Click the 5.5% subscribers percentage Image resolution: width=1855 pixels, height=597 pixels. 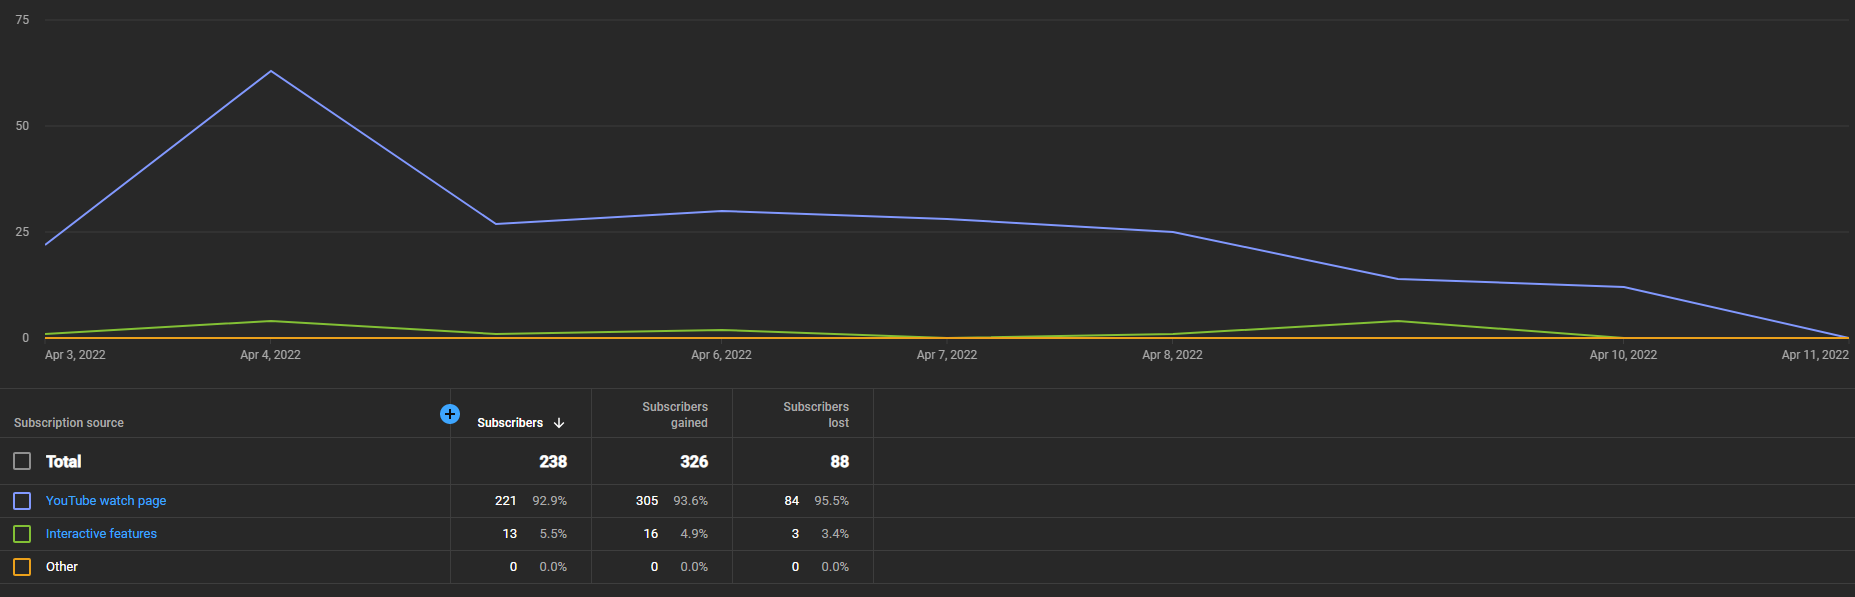[x=553, y=534]
